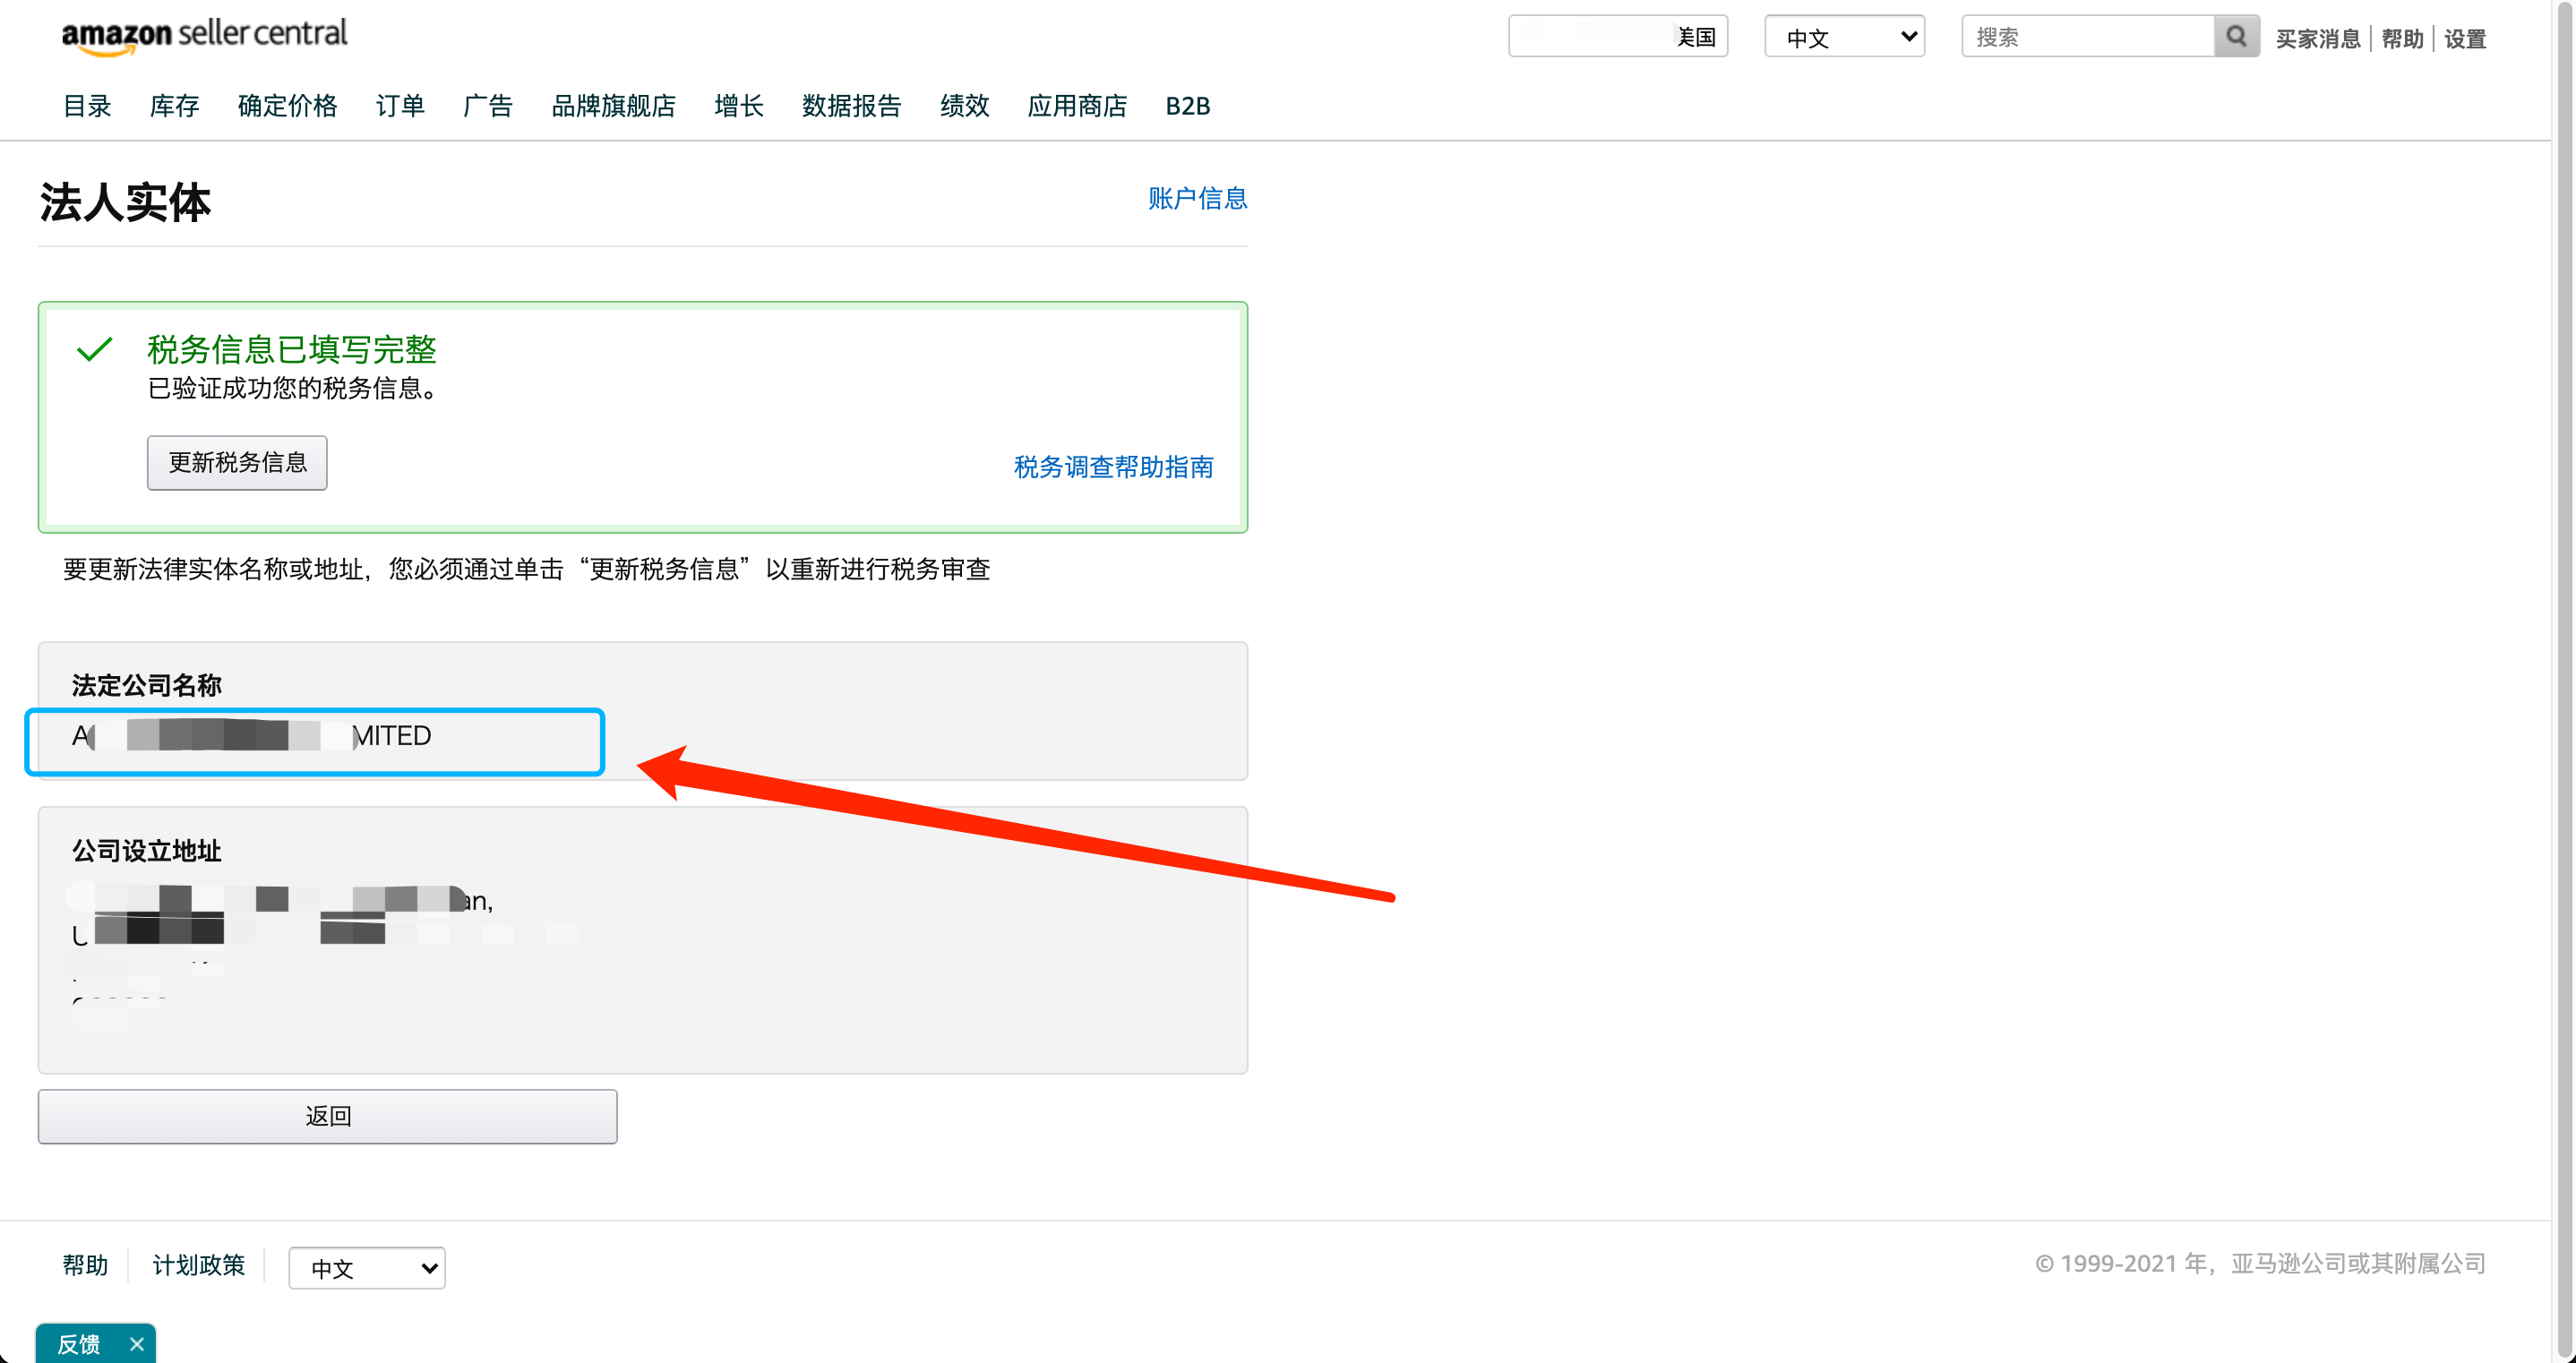This screenshot has width=2576, height=1363.
Task: Click the 反馈 feedback tab
Action: (x=78, y=1343)
